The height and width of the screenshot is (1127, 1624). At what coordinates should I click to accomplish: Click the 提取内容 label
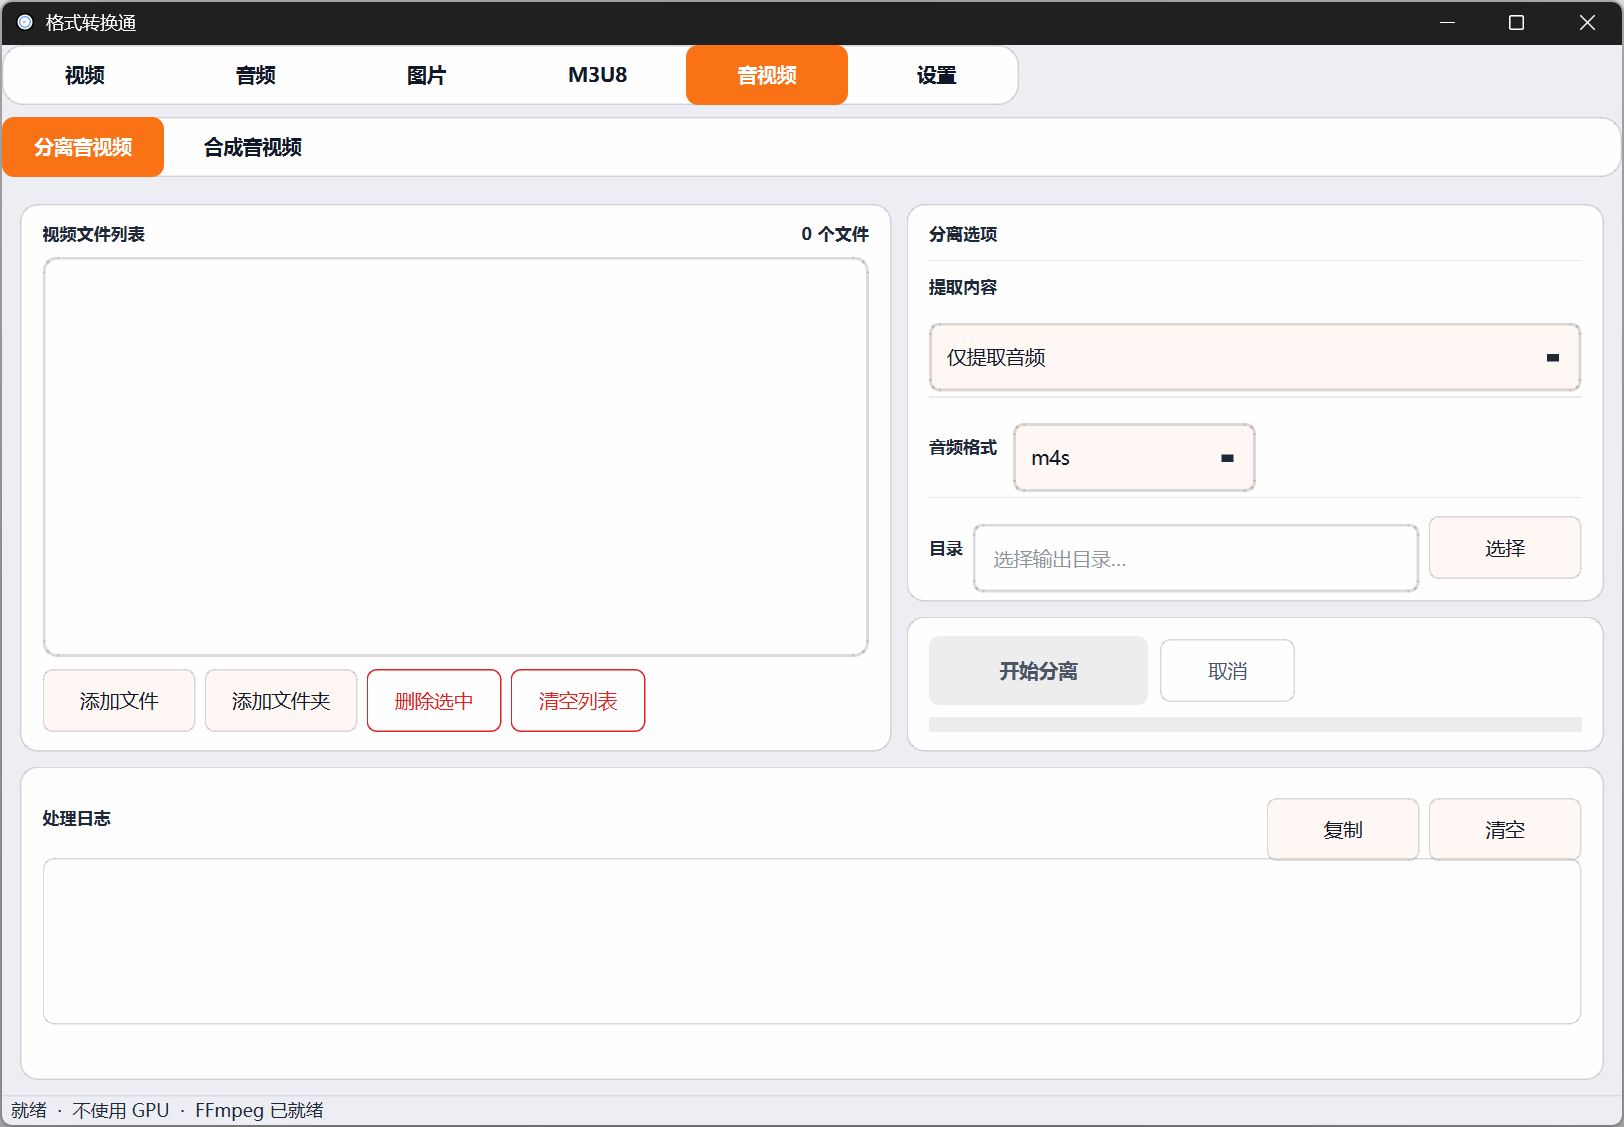(963, 287)
